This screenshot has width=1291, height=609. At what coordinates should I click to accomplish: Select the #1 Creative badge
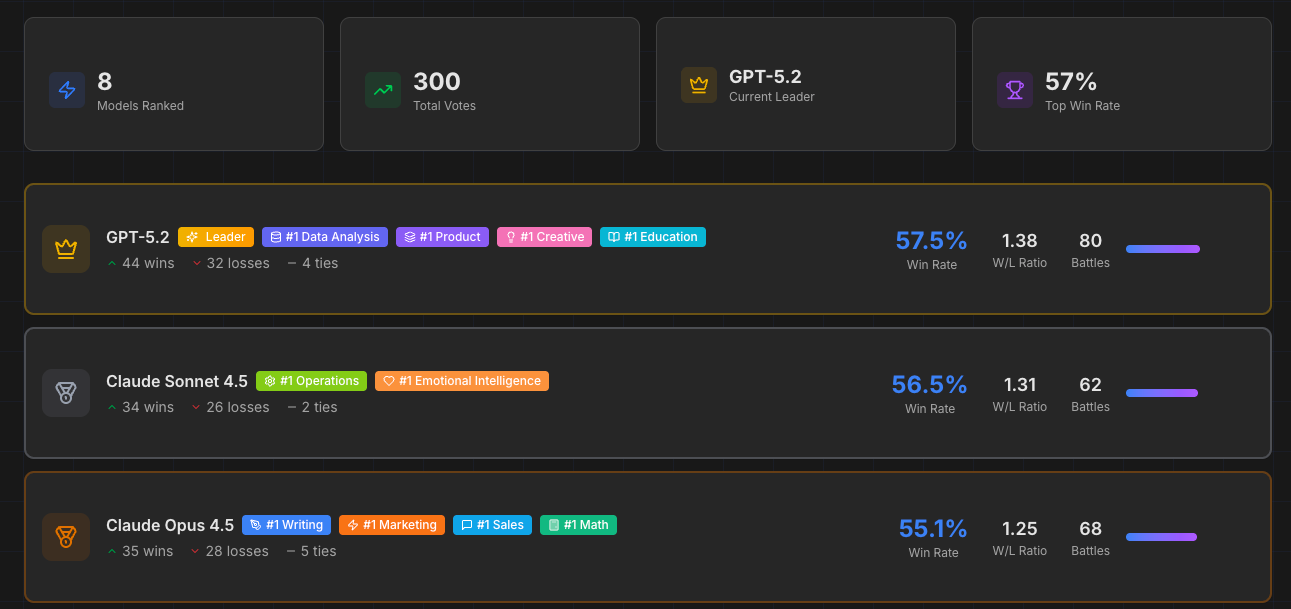click(544, 237)
